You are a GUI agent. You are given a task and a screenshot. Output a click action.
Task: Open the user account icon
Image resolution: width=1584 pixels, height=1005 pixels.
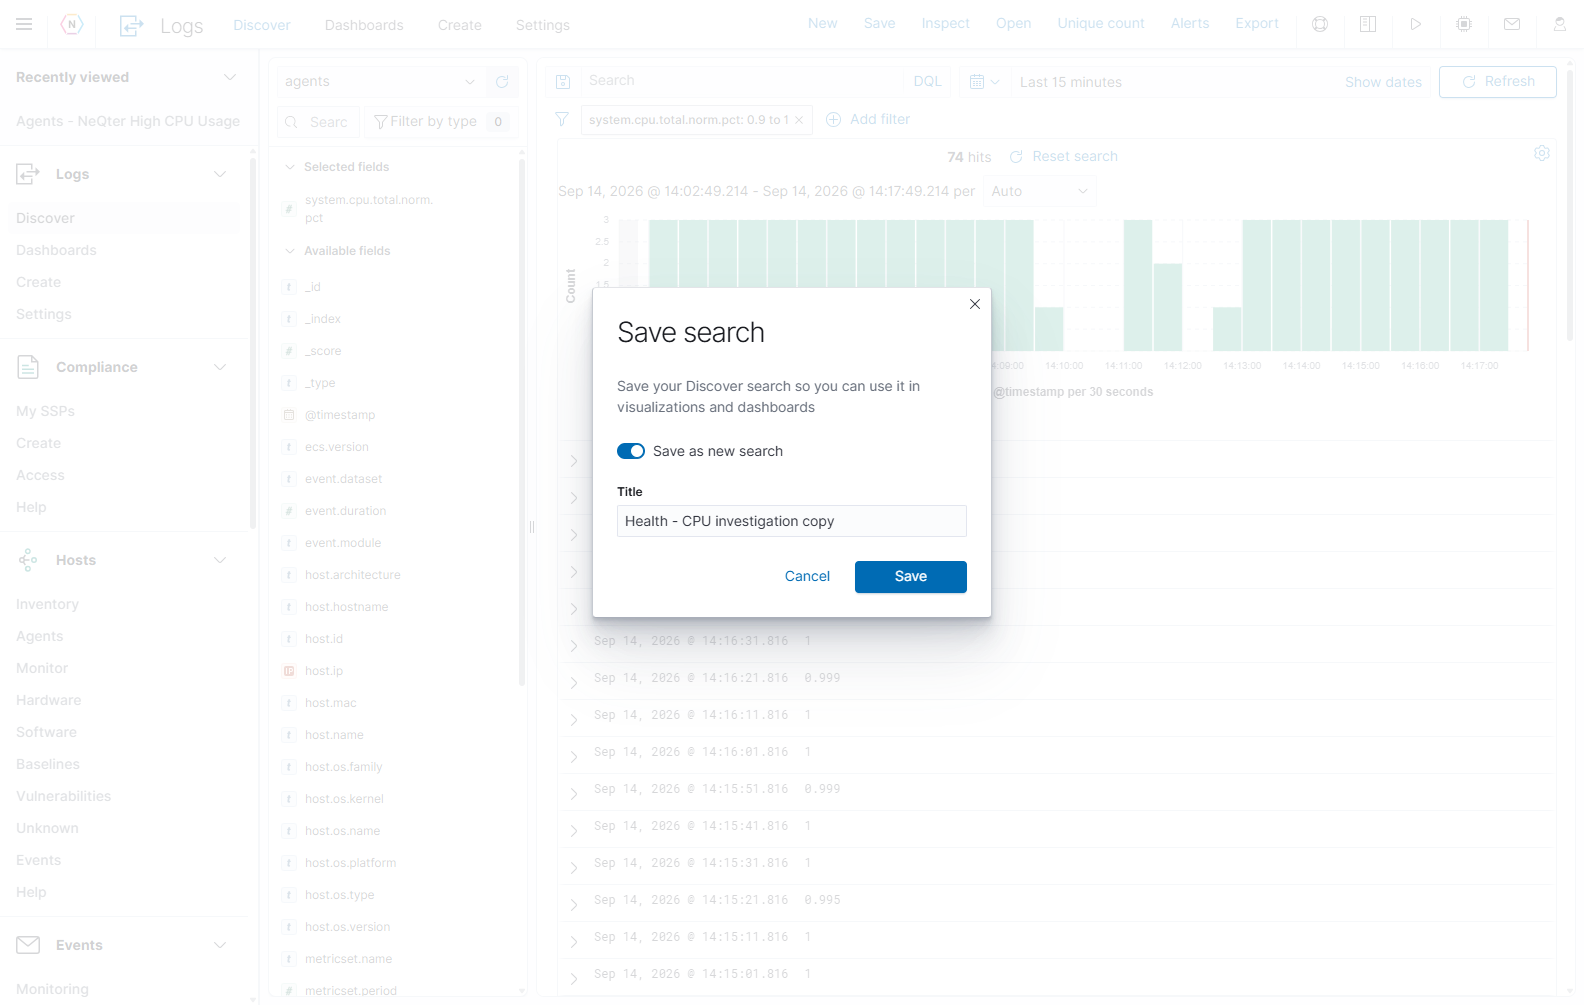pyautogui.click(x=1560, y=24)
